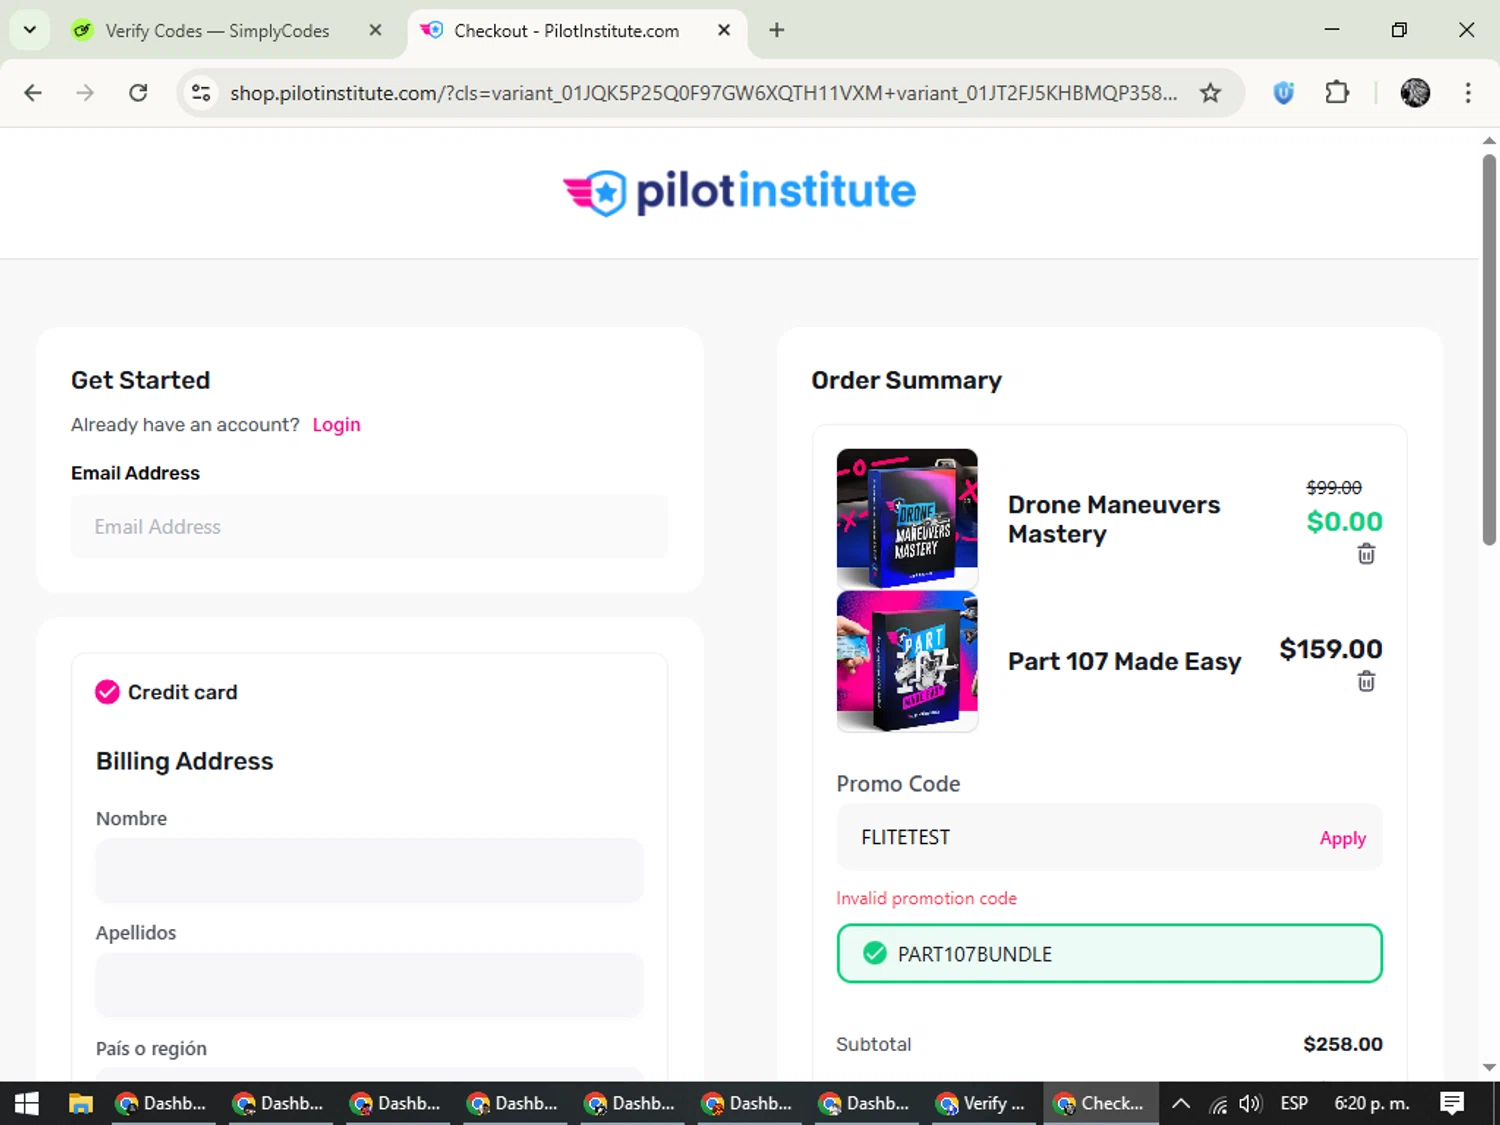
Task: Close the Checkout PilotInstitute tab
Action: 724,30
